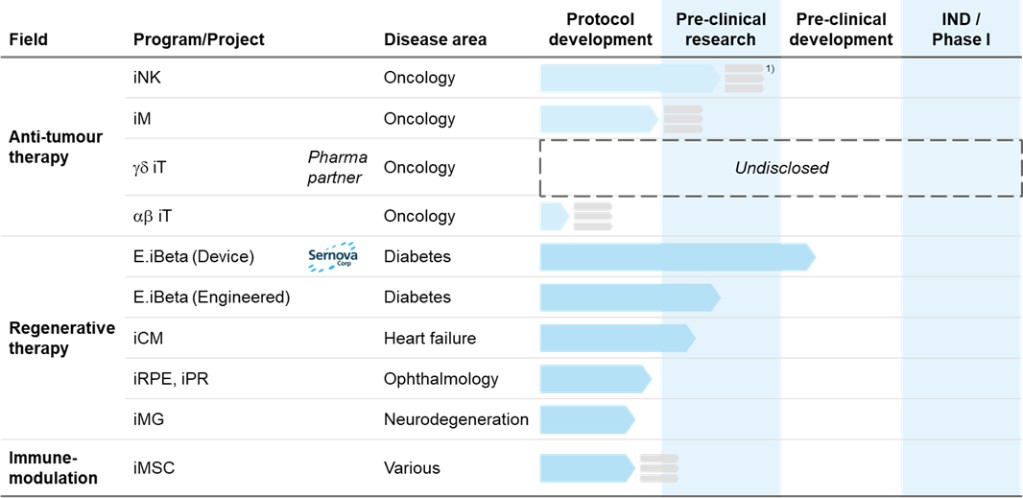
Task: Select the Protocol development column header
Action: 600,29
